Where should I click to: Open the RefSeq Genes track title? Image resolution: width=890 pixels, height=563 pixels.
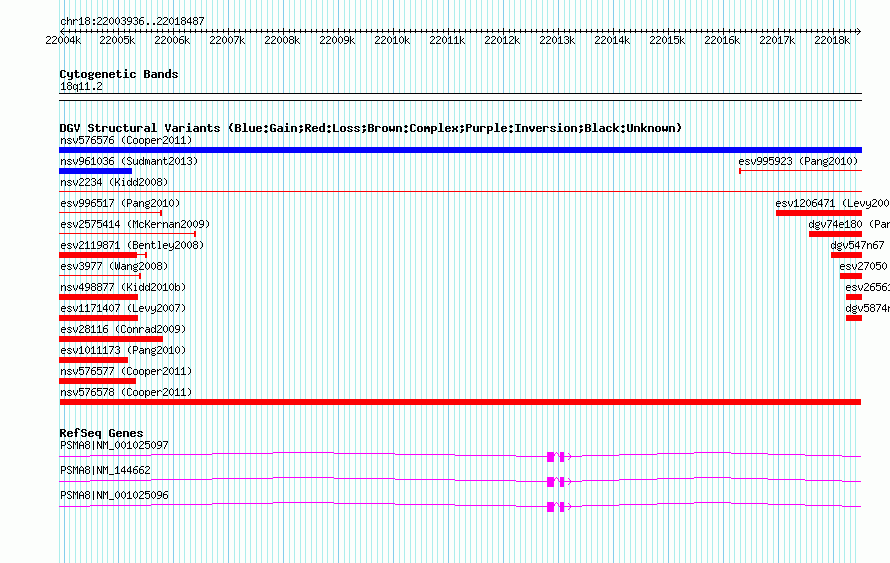[x=101, y=433]
